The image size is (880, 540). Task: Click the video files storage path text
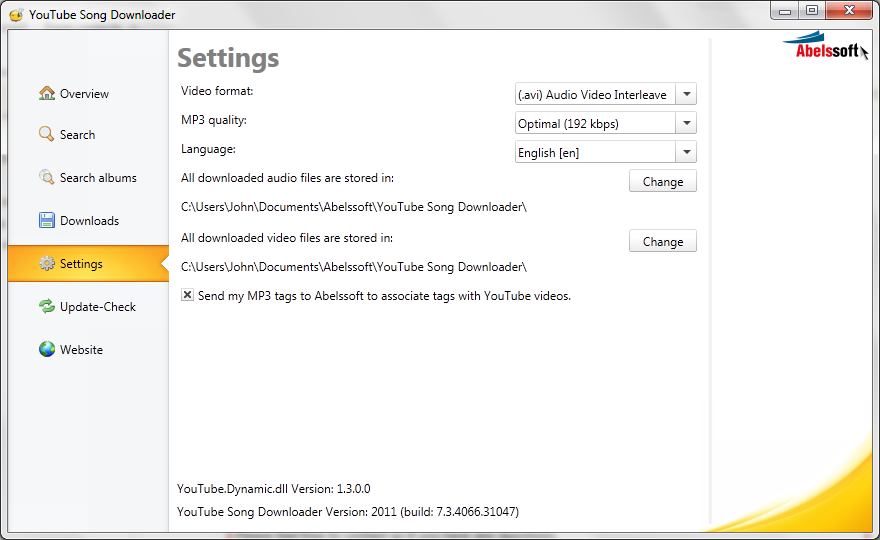pos(354,267)
